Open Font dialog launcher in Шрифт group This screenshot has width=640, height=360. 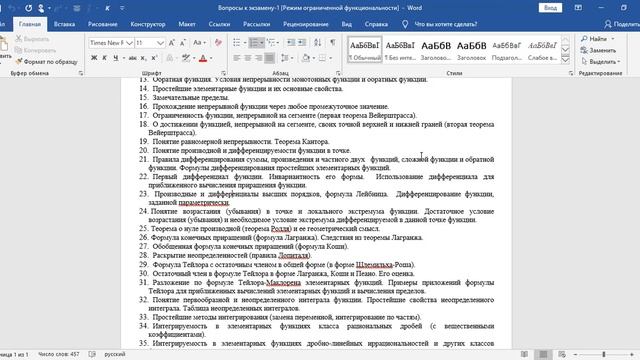(x=224, y=73)
